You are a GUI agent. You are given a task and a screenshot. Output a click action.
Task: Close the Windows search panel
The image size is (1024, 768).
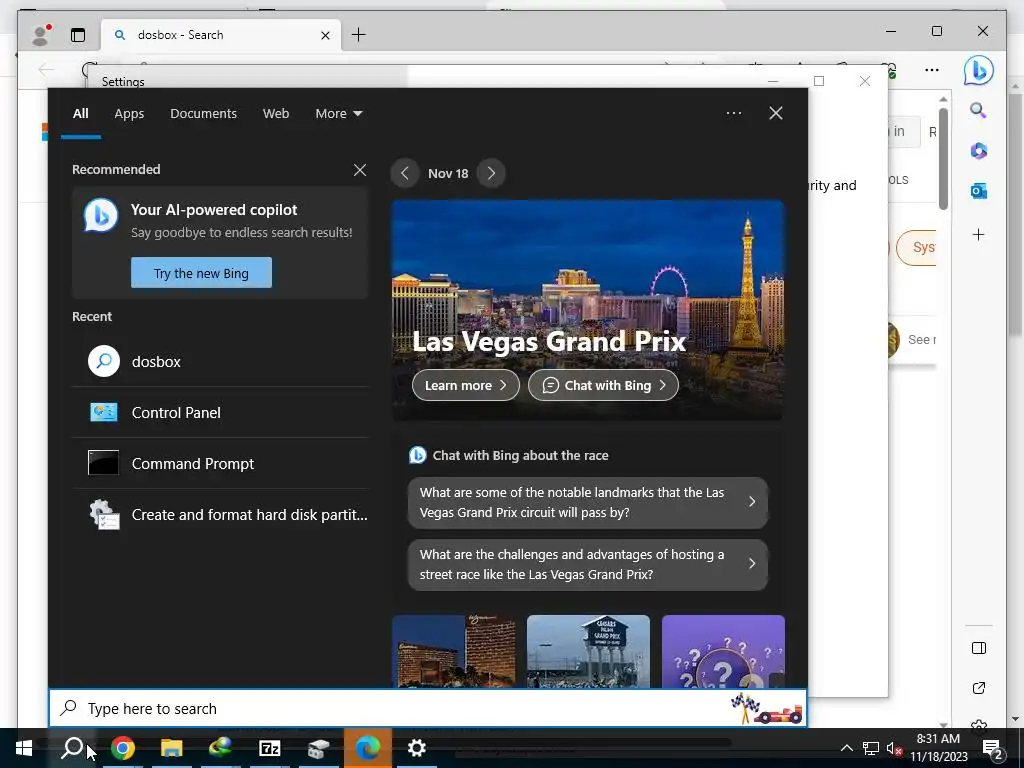coord(776,113)
